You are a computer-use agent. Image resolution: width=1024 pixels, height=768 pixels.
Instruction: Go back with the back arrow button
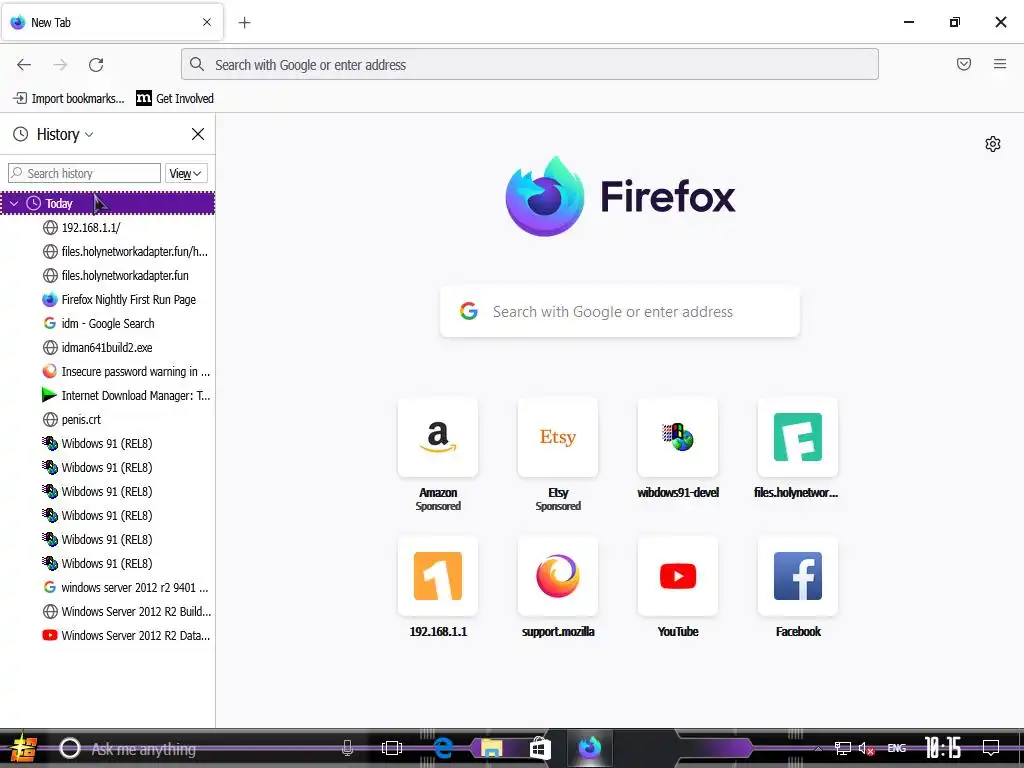pos(24,65)
